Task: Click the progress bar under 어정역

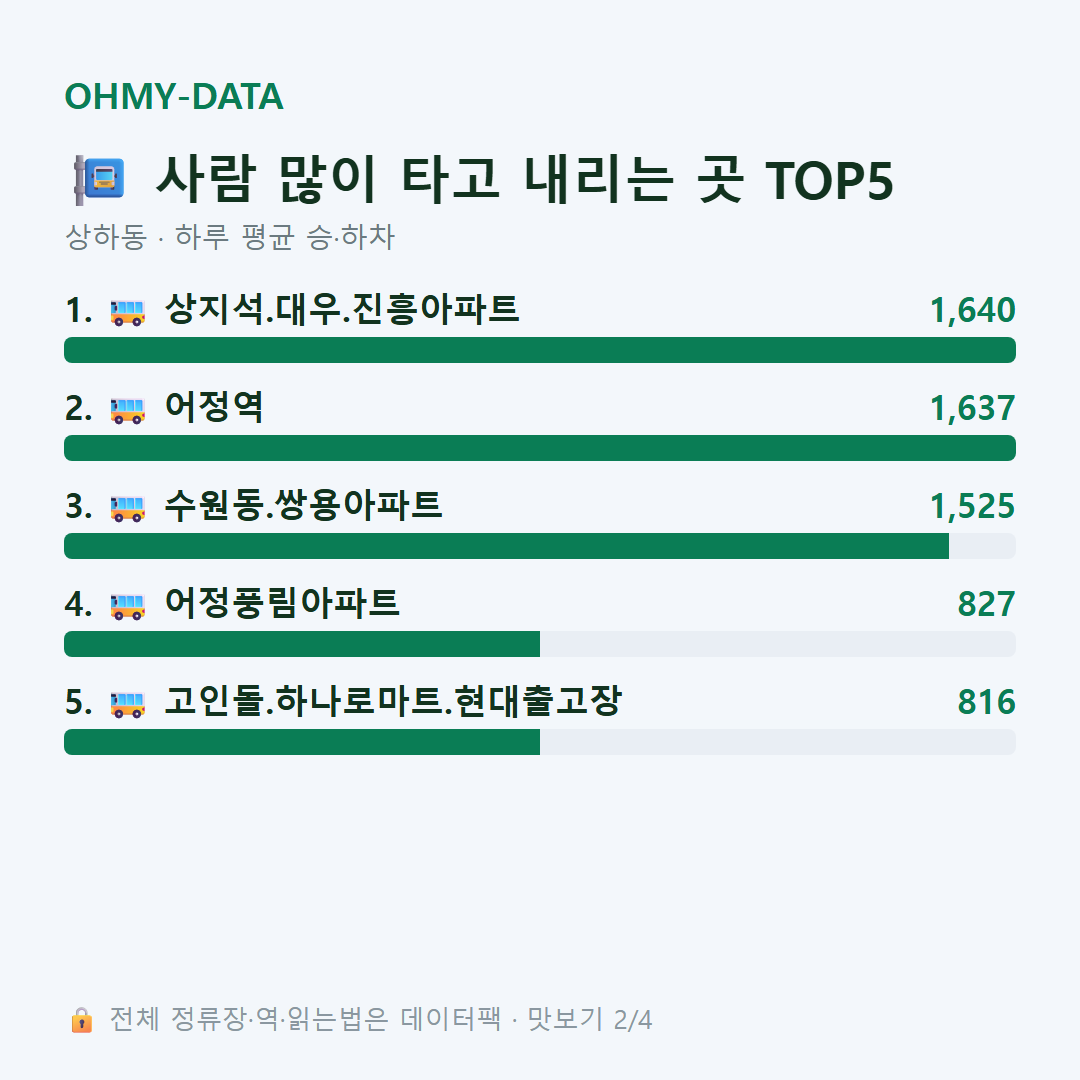Action: coord(540,448)
